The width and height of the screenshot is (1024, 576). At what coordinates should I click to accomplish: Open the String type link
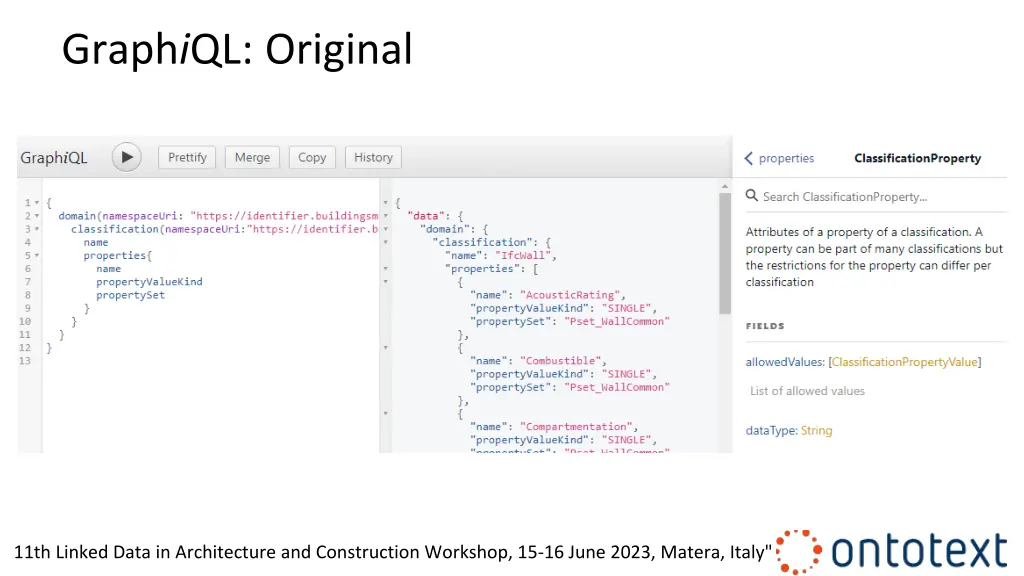point(816,430)
